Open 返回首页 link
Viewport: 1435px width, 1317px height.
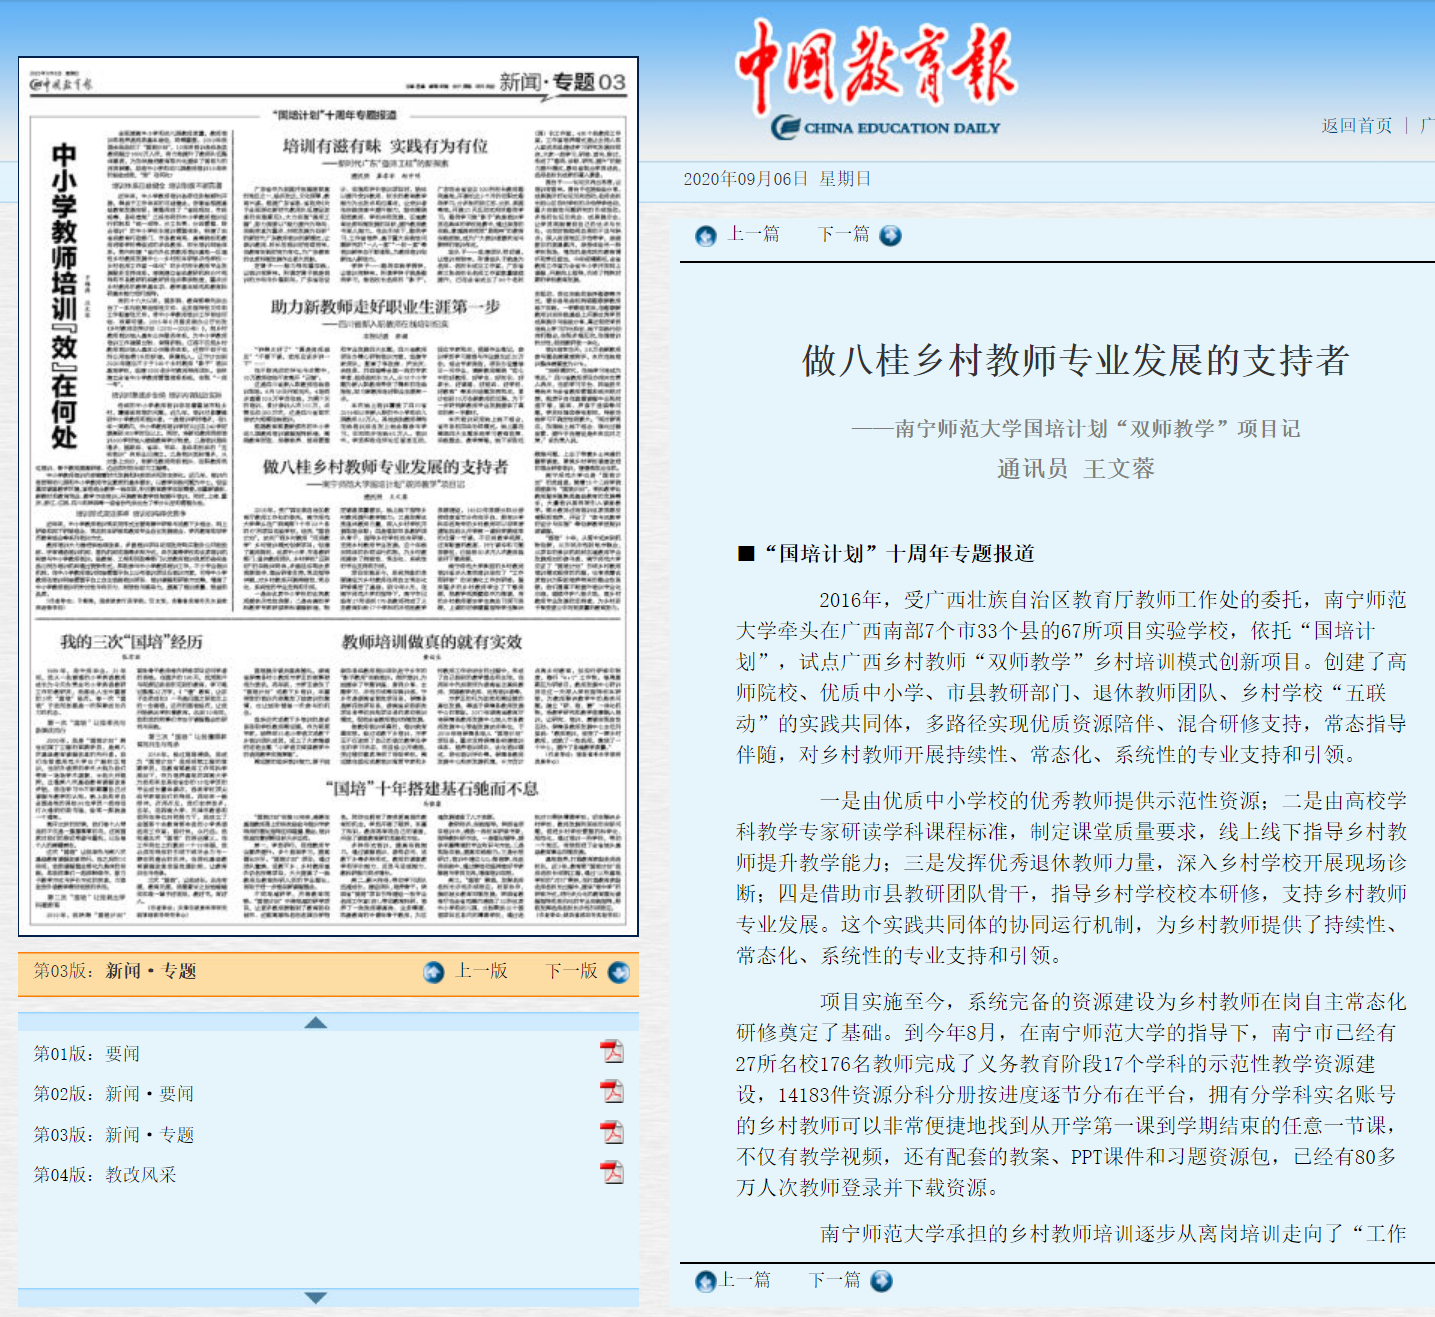[x=1357, y=125]
